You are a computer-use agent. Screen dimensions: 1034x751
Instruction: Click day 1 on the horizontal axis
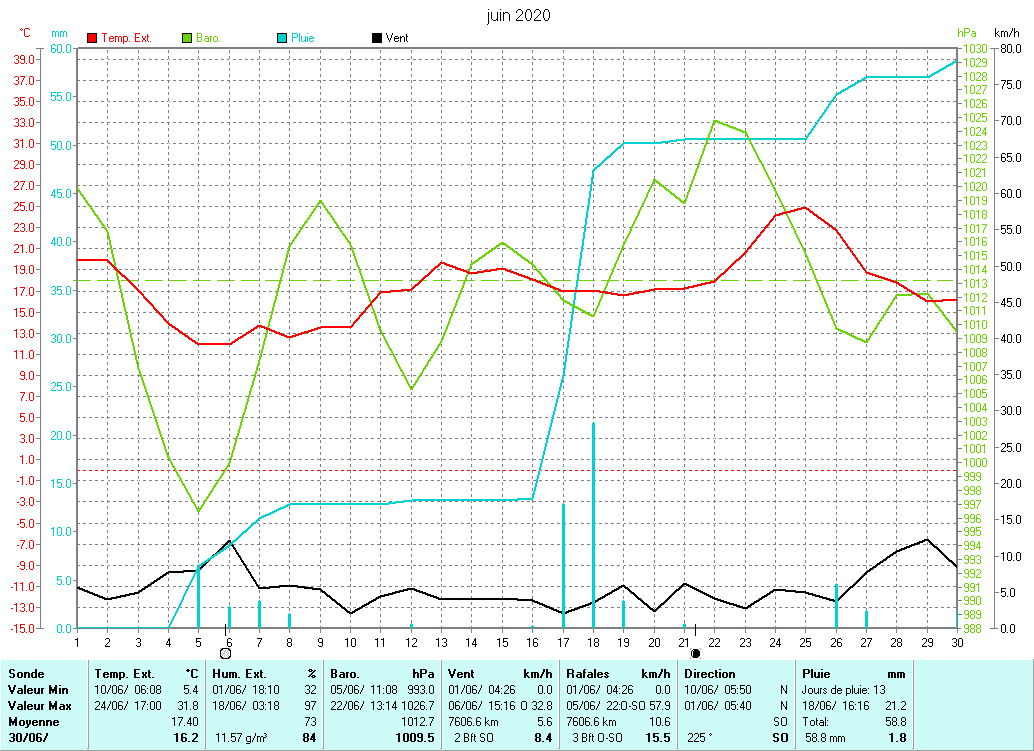(77, 641)
